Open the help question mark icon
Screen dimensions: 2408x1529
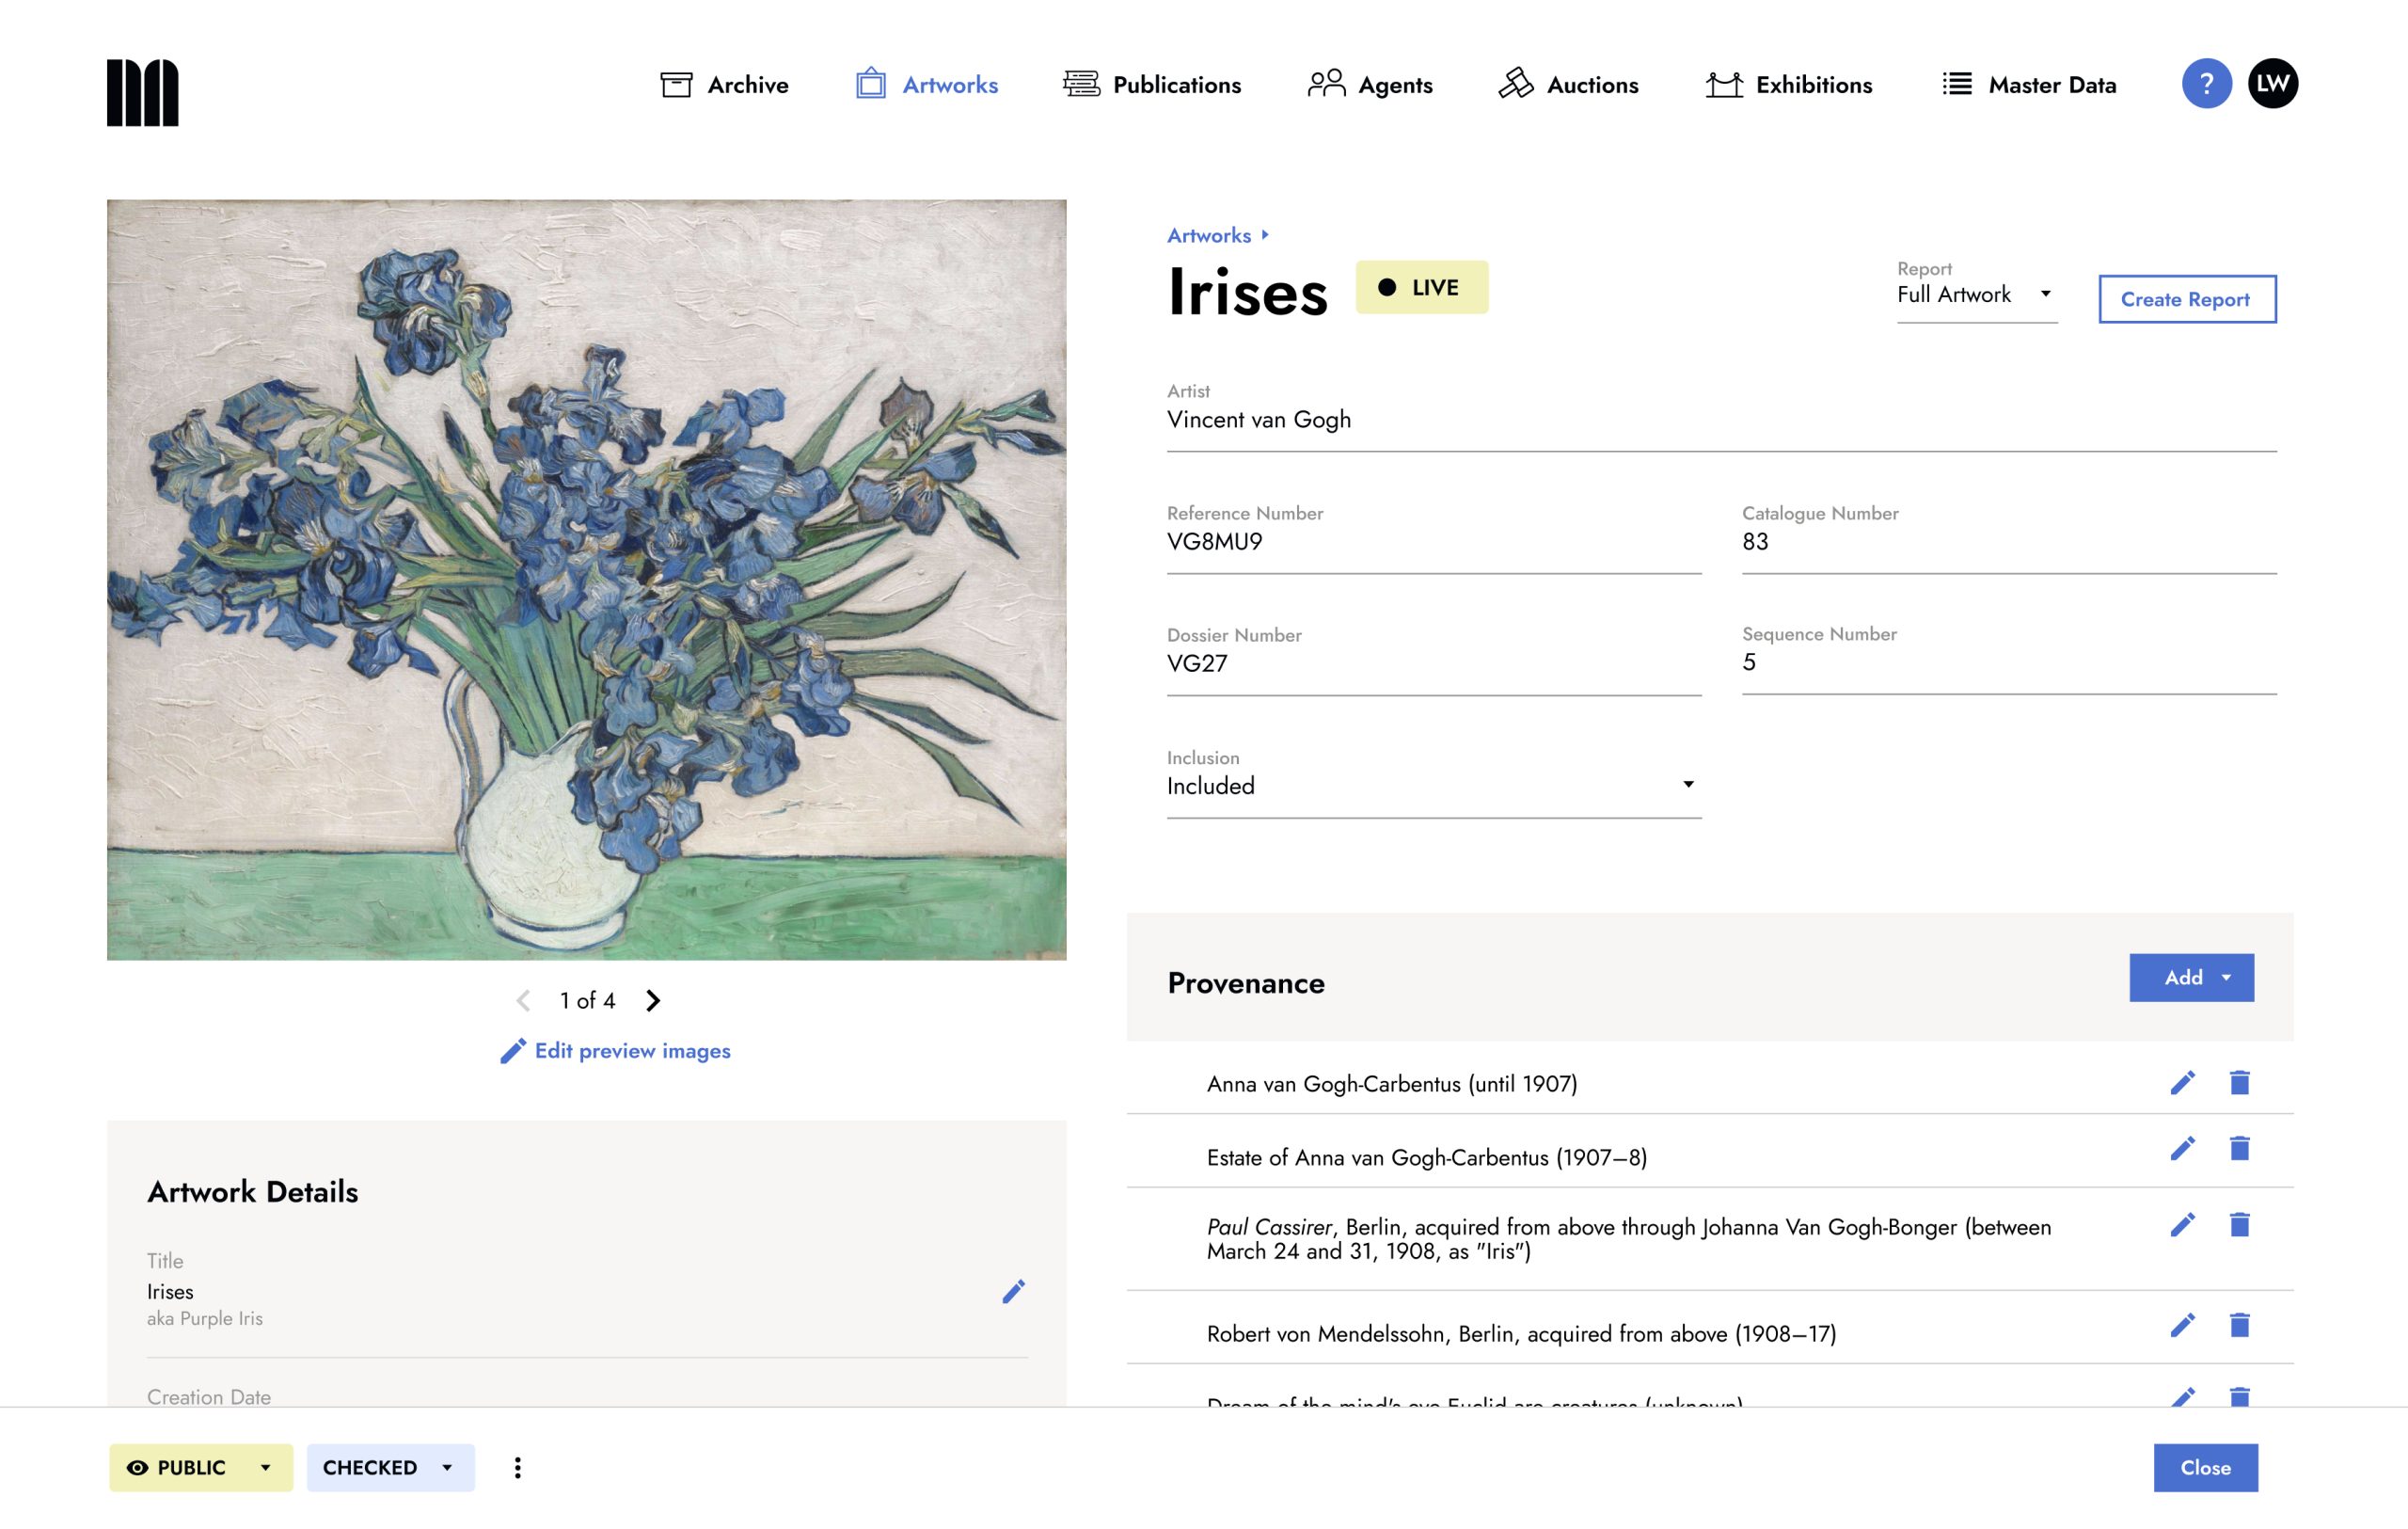(2206, 84)
